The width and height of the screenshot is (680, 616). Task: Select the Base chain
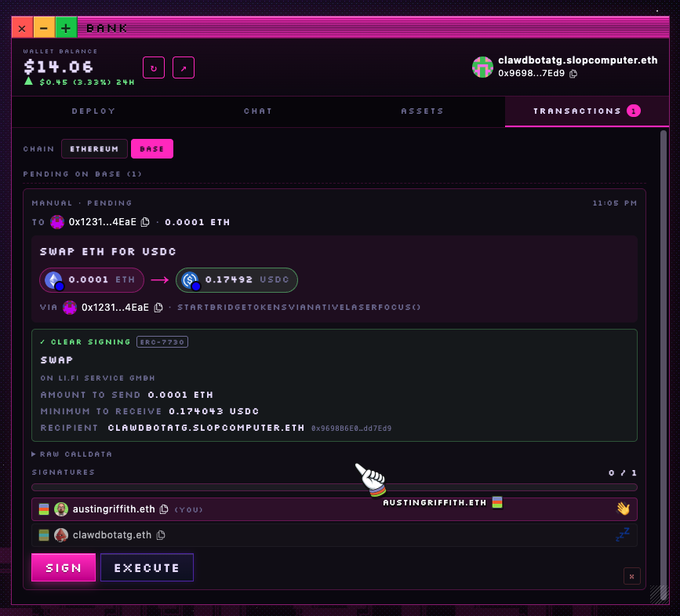coord(152,149)
